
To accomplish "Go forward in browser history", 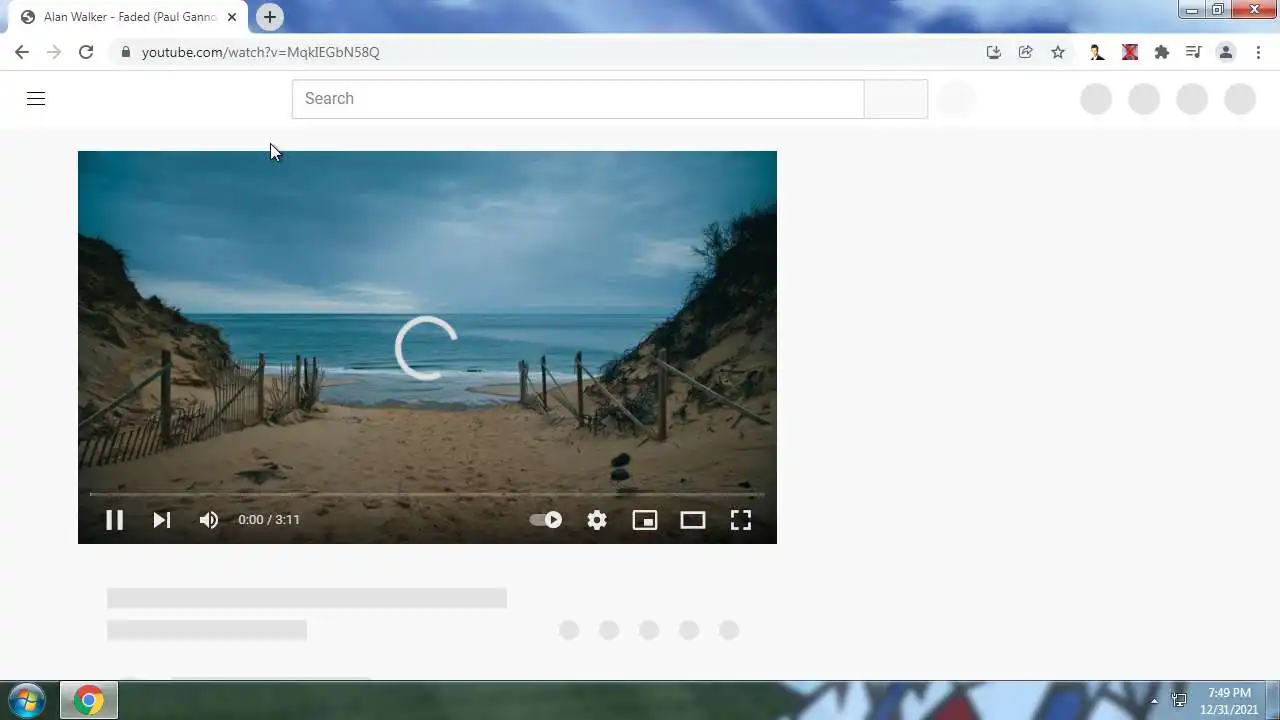I will pyautogui.click(x=54, y=52).
